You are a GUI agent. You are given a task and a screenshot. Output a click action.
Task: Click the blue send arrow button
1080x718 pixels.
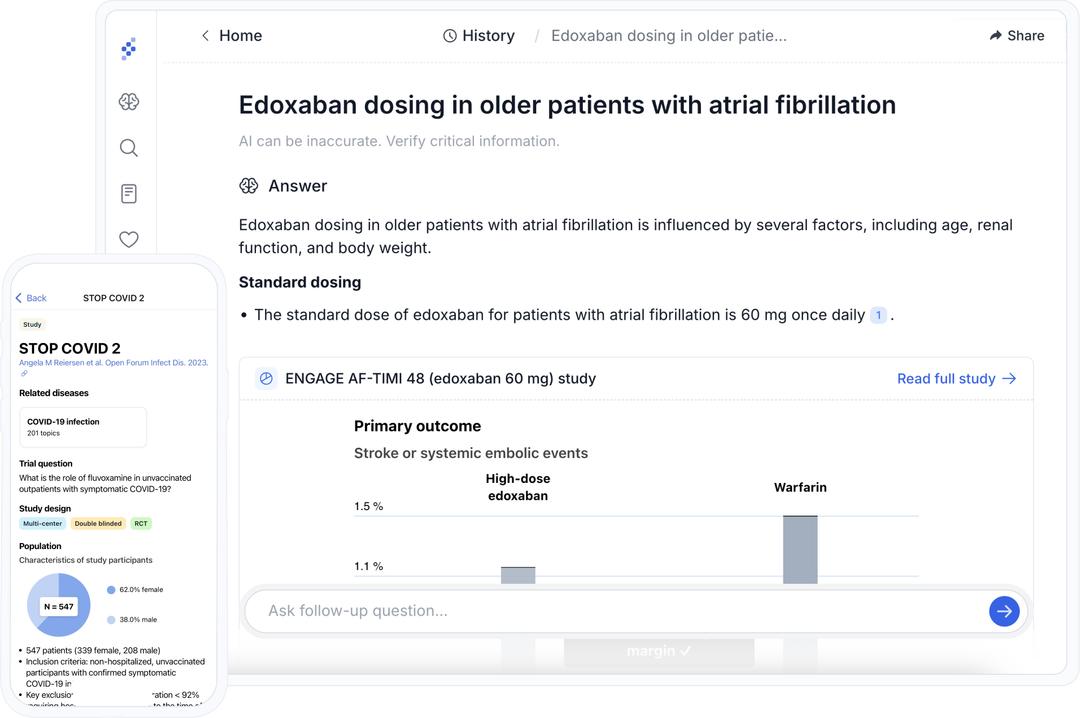(1004, 611)
